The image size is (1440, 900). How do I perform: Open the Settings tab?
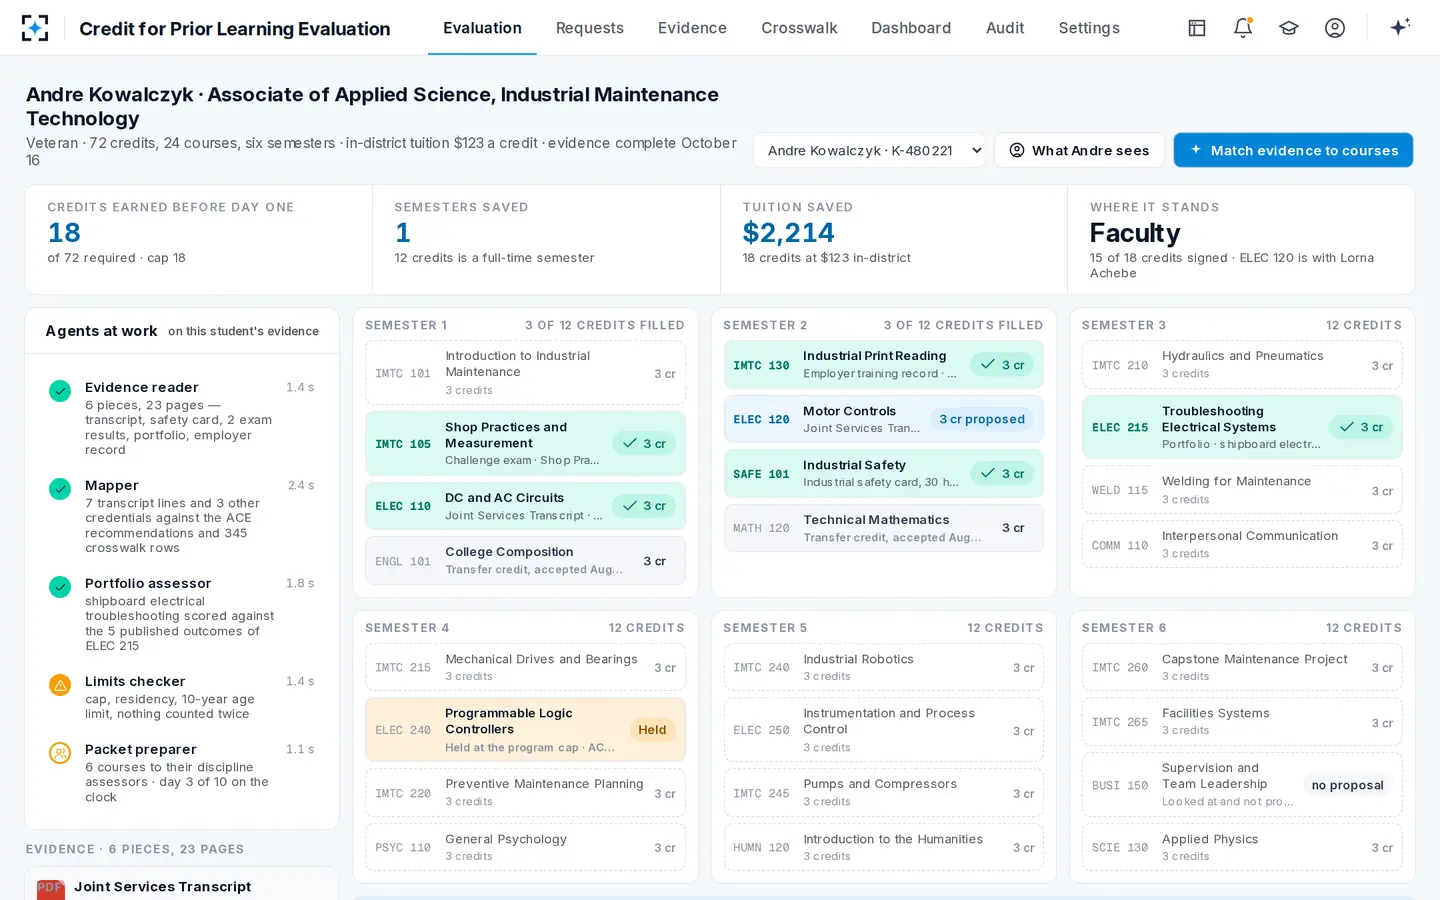(1089, 28)
